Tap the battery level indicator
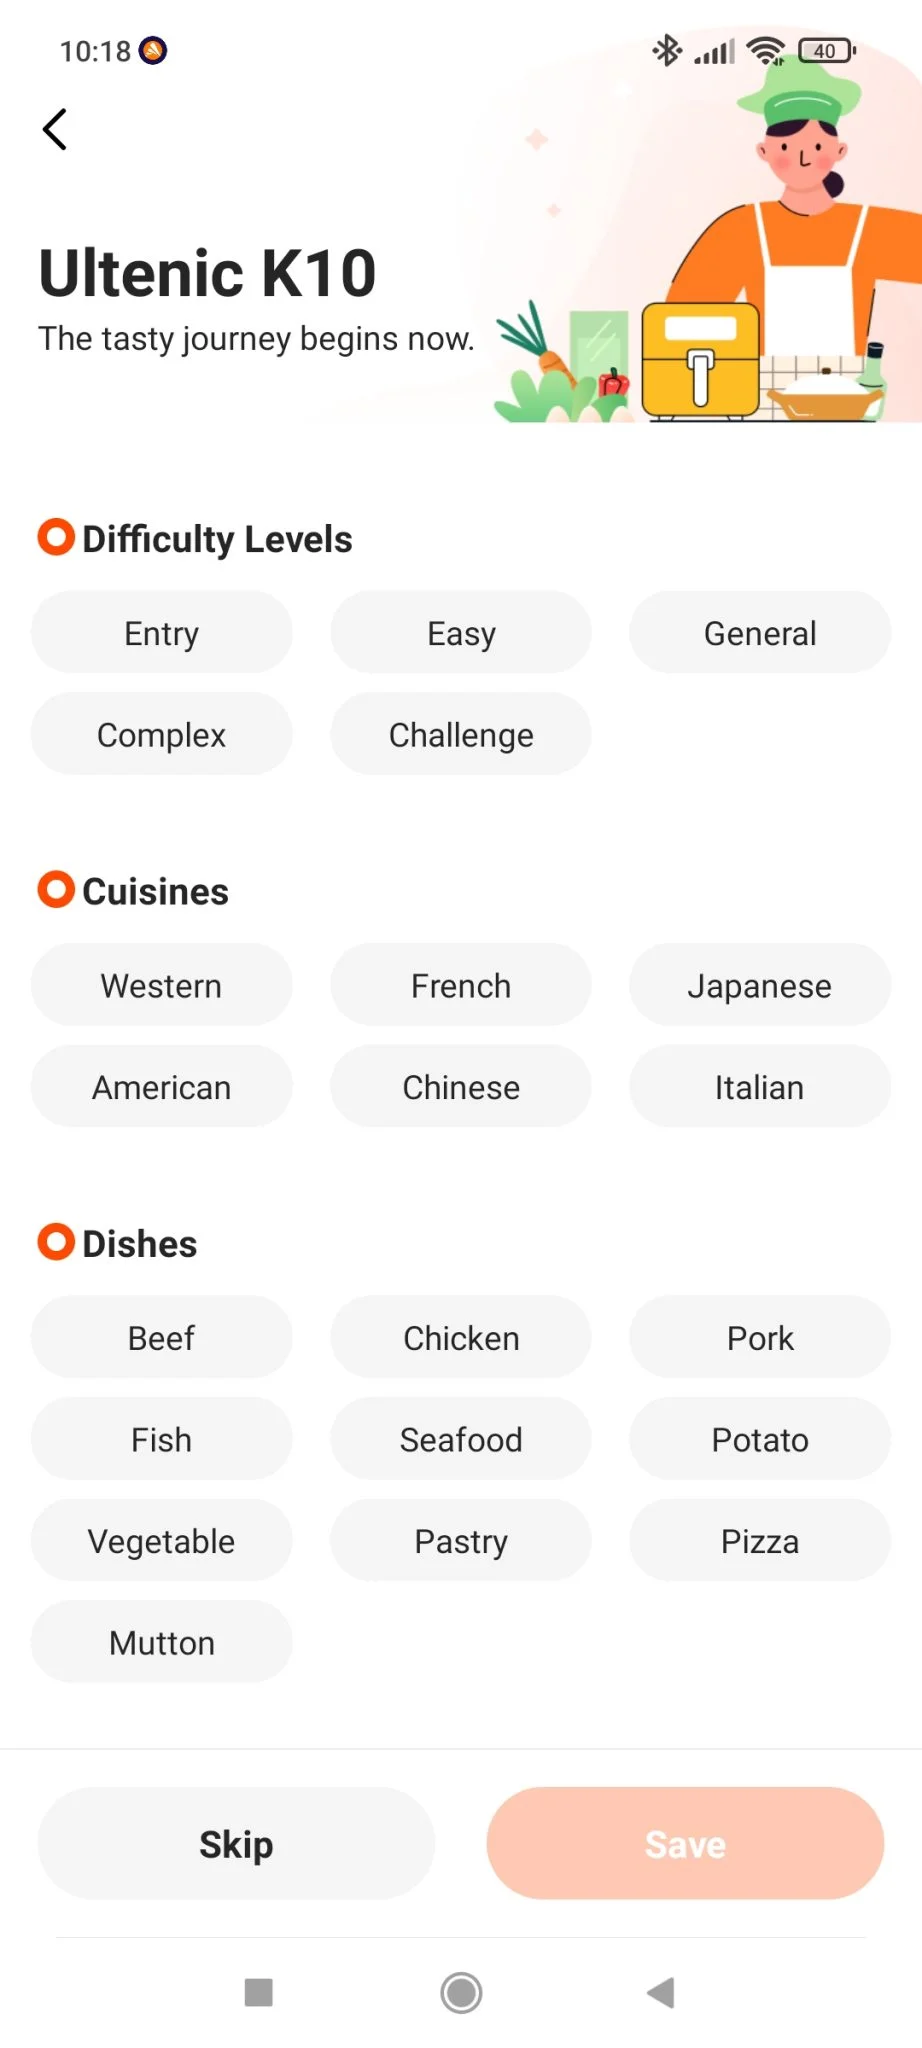This screenshot has width=922, height=2048. (826, 50)
